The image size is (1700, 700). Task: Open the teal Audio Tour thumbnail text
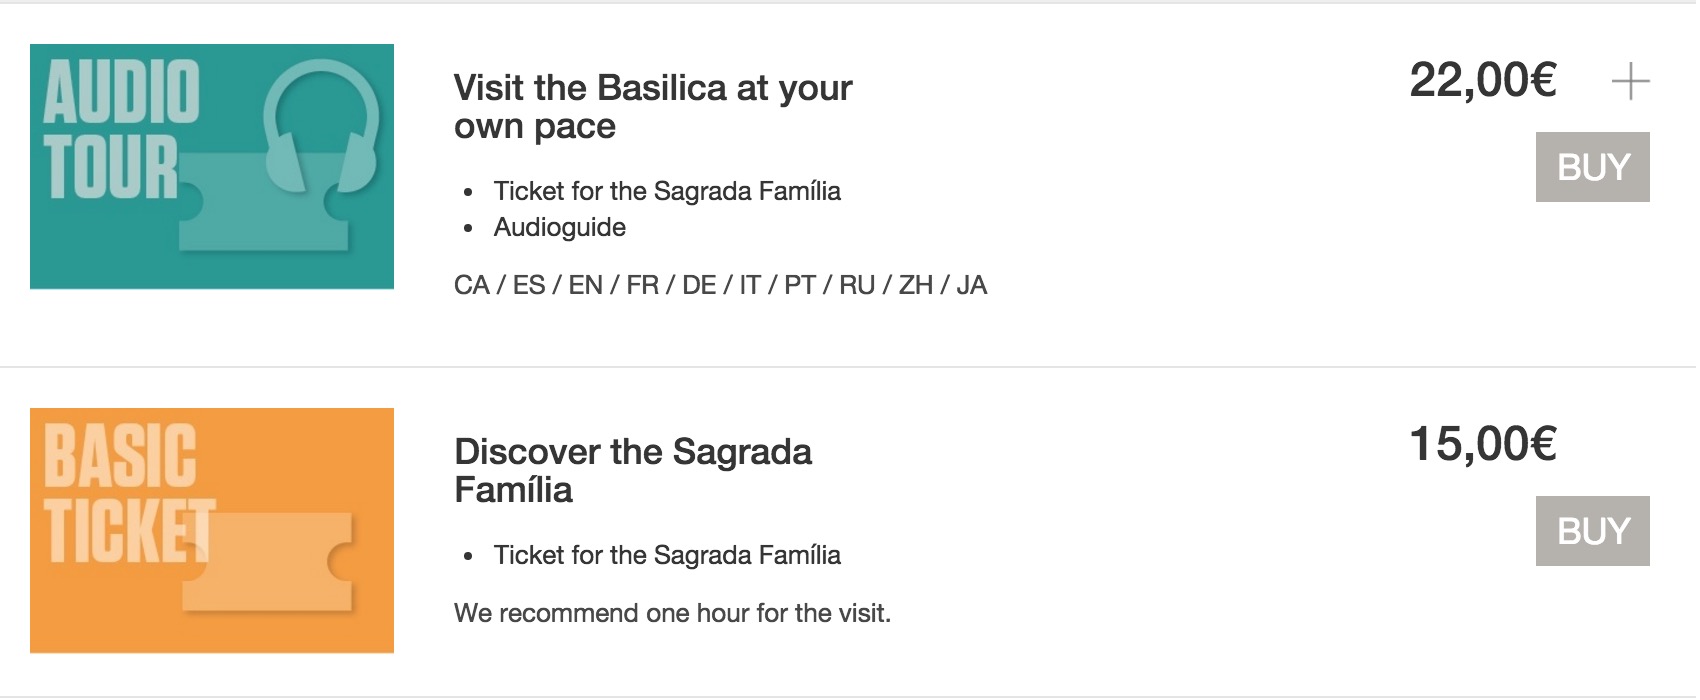click(x=120, y=128)
